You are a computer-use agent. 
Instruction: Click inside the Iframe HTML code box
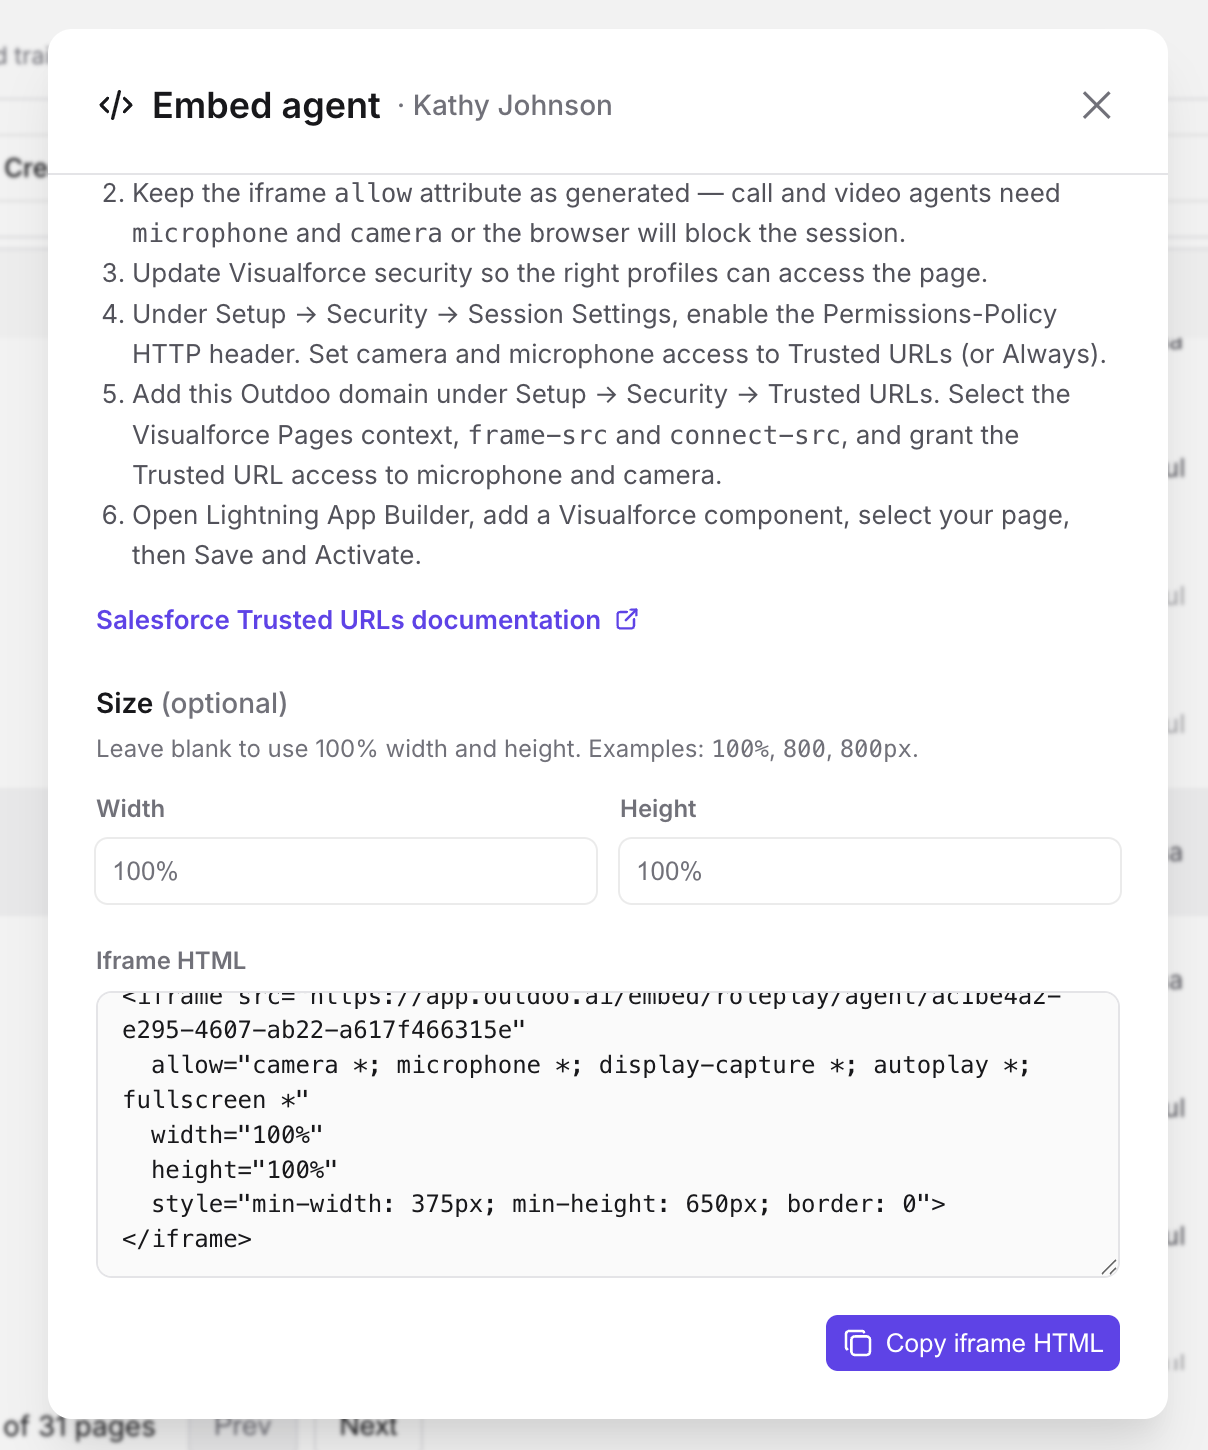608,1135
